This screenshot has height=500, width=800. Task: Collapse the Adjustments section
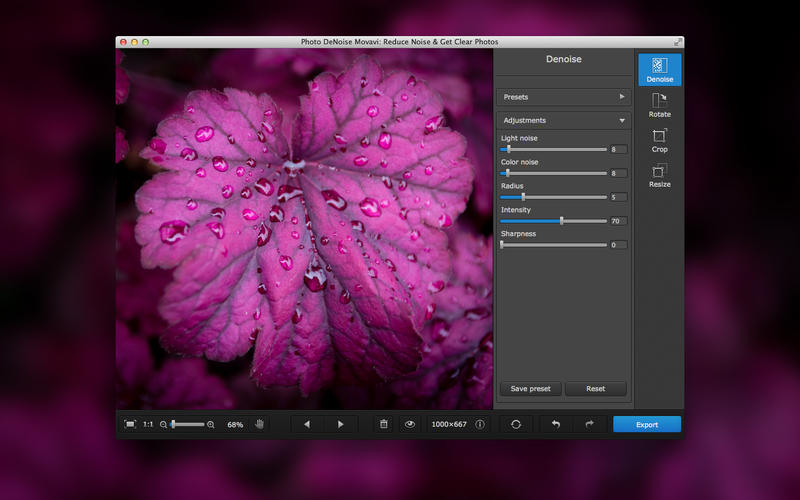(563, 120)
